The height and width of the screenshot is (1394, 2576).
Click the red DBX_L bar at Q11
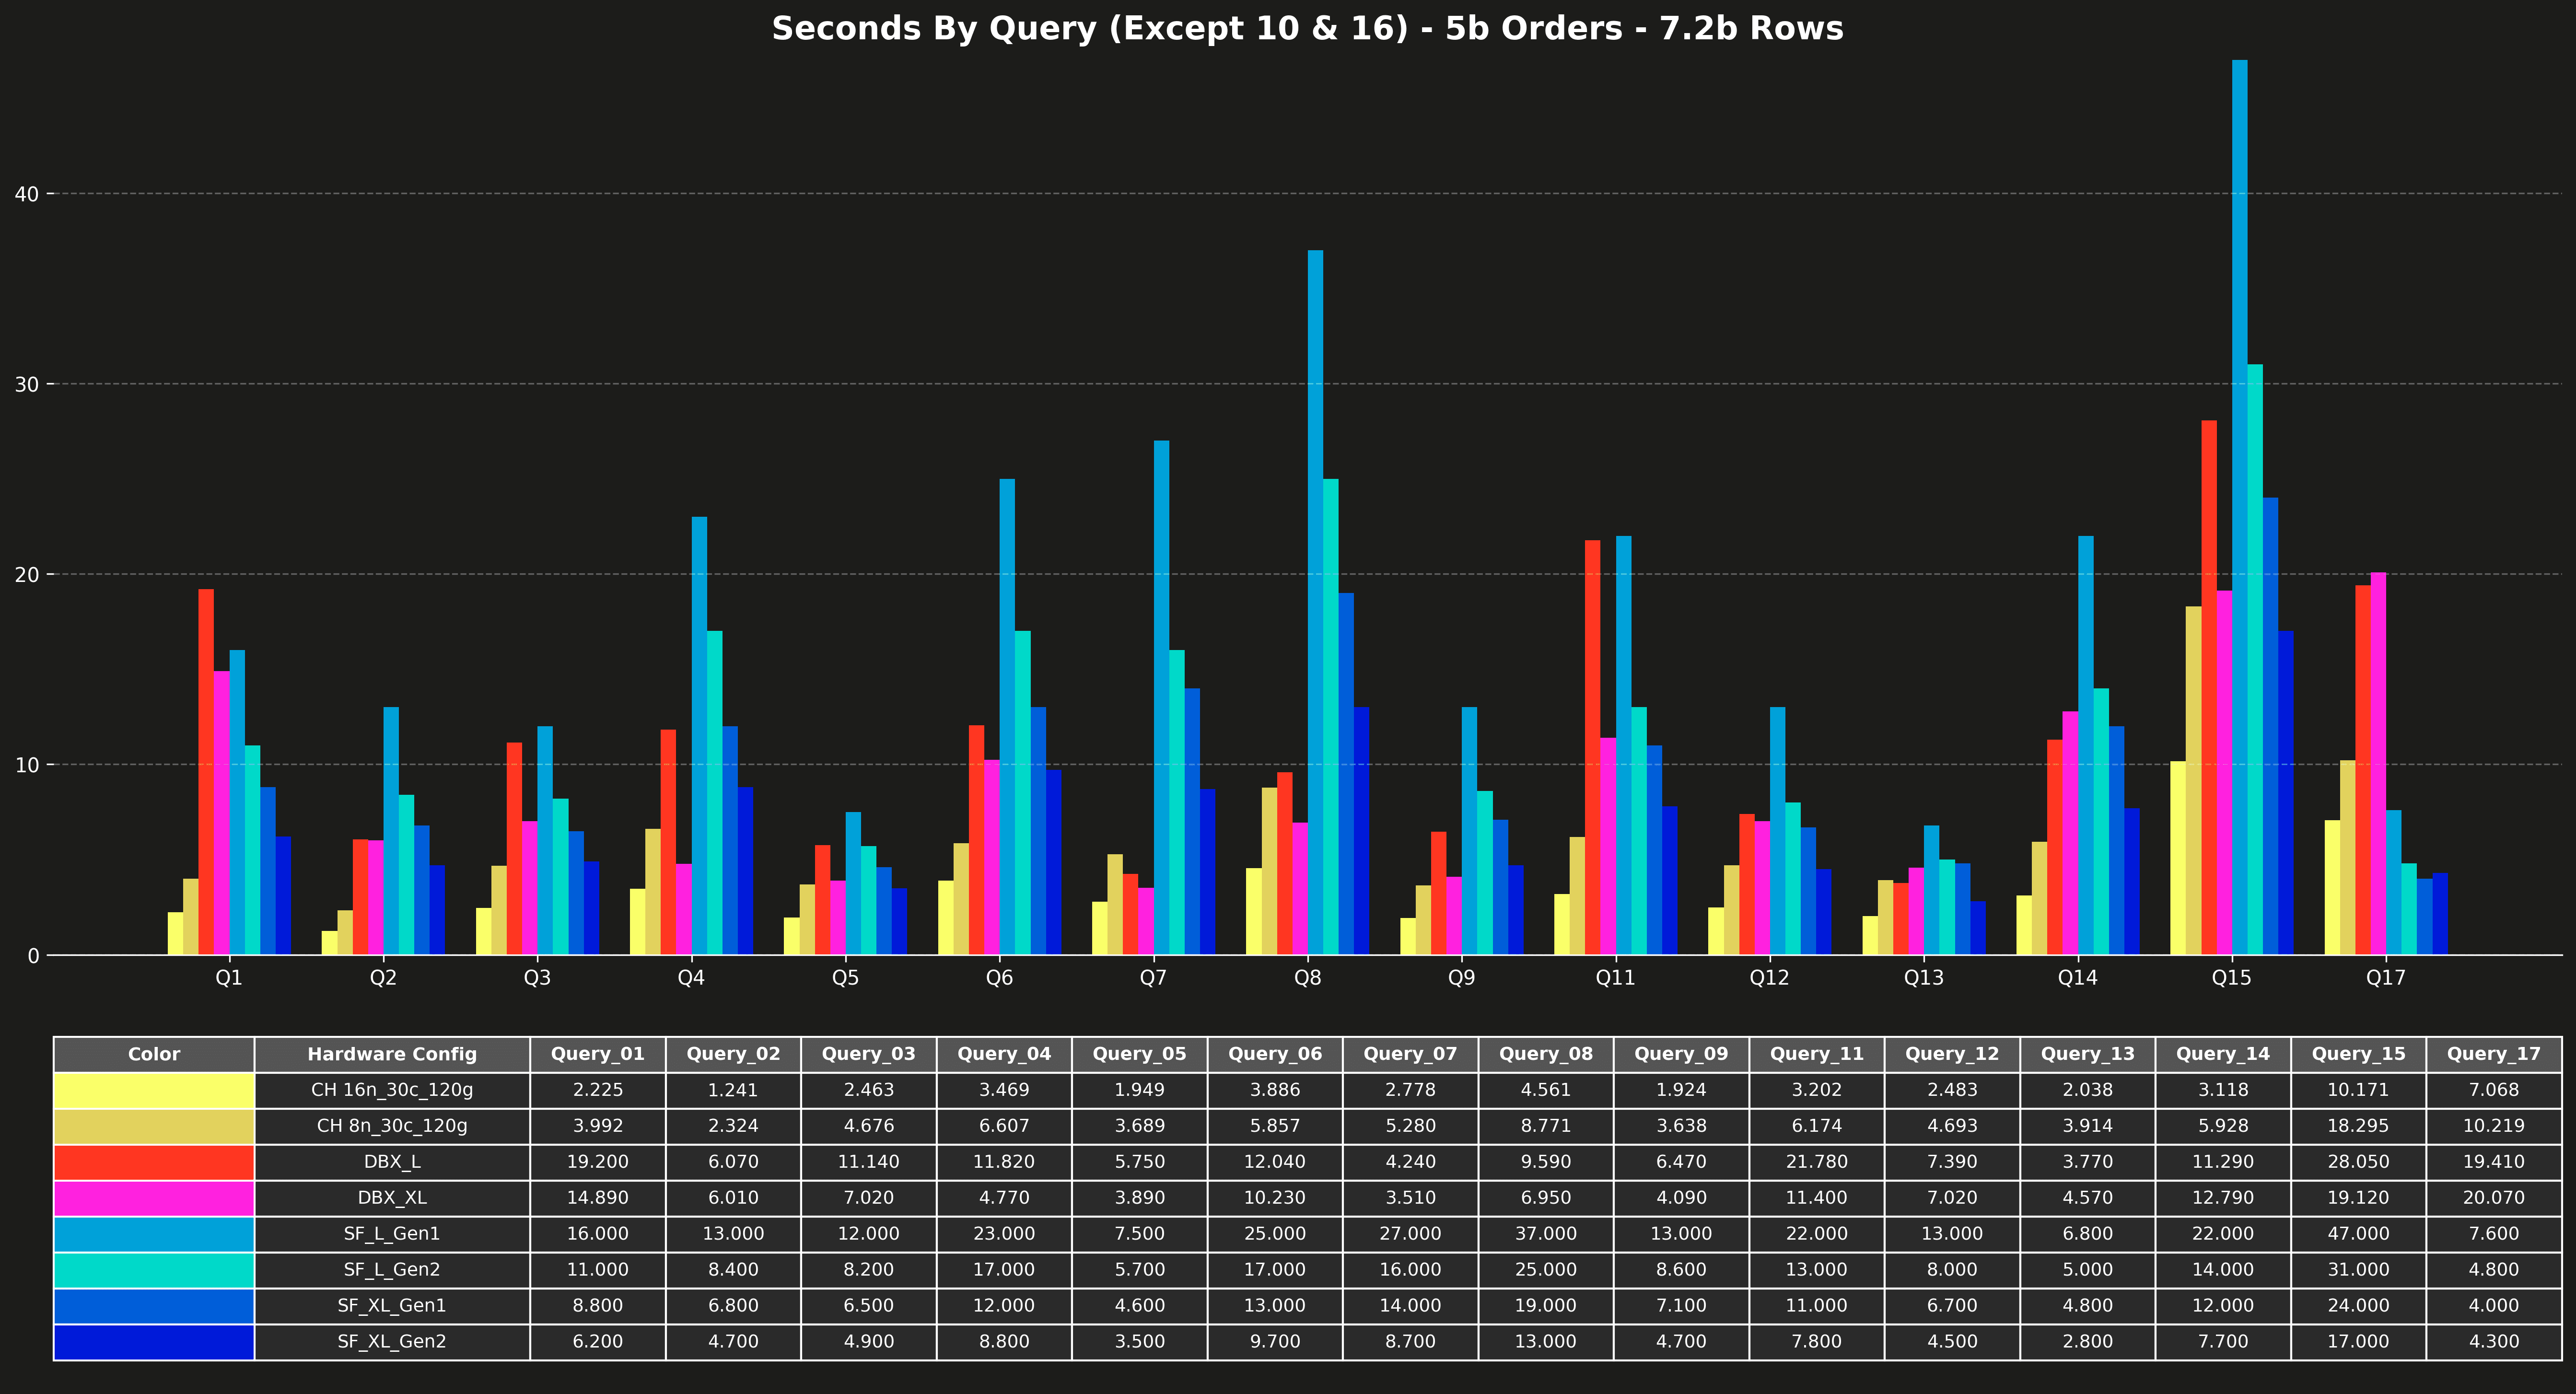coord(1592,748)
